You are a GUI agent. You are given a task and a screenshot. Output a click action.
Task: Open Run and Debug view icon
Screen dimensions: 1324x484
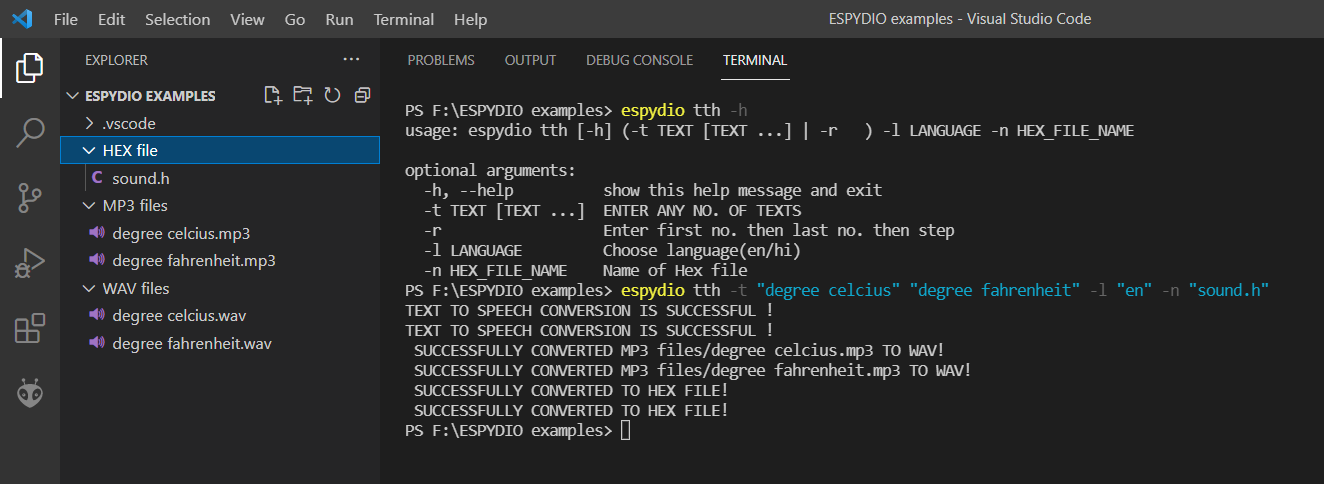[30, 263]
